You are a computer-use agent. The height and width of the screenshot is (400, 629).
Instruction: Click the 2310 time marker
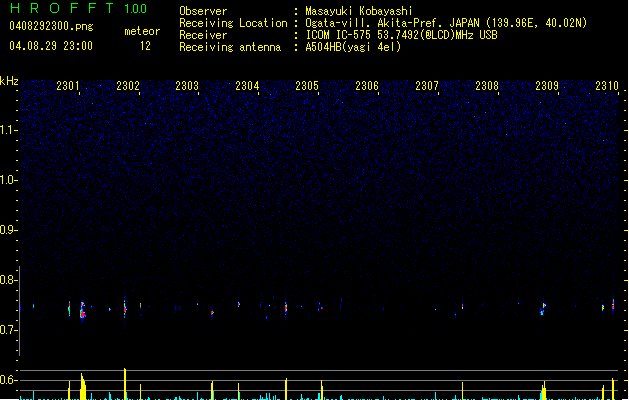[607, 86]
